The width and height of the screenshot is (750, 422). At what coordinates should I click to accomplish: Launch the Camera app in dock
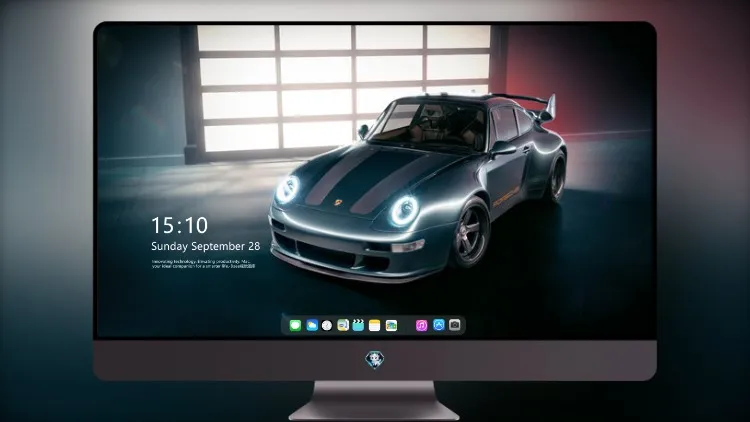point(455,325)
